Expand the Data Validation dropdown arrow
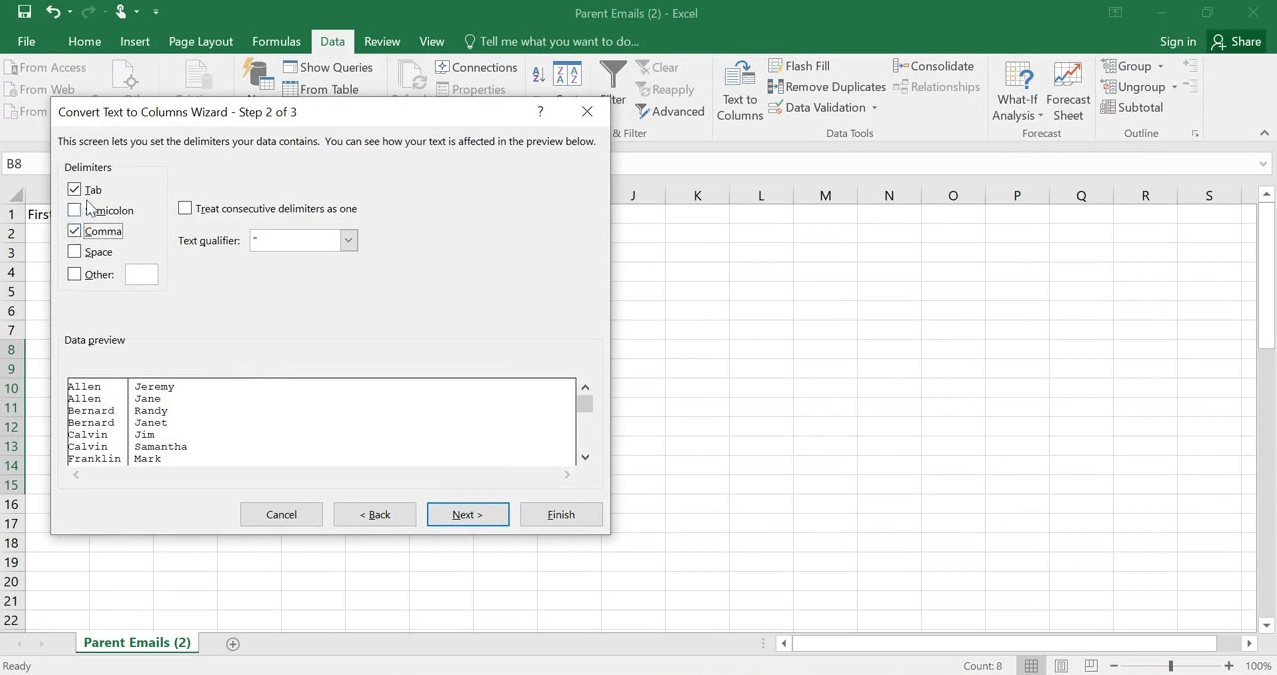Viewport: 1277px width, 675px height. (874, 108)
